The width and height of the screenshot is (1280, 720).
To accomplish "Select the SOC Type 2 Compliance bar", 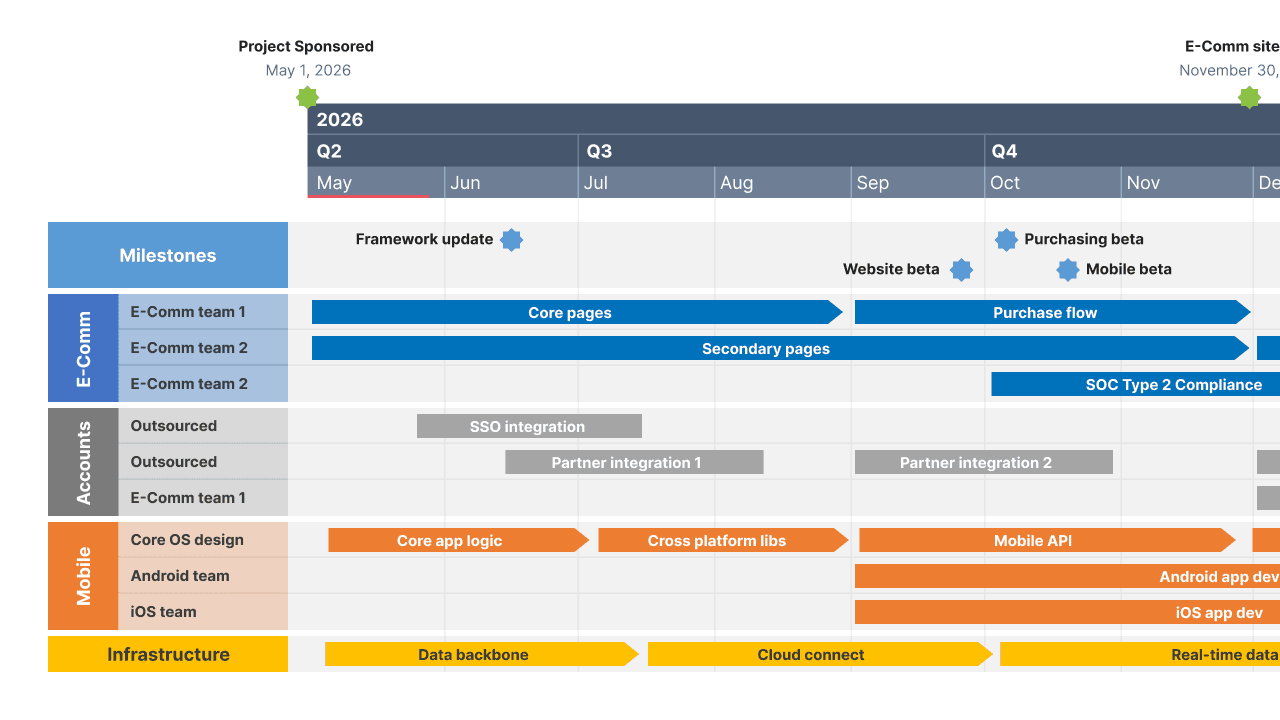I will tap(1135, 385).
